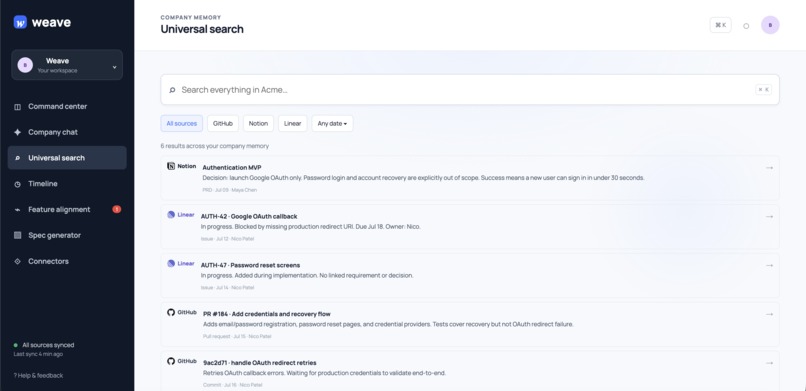
Task: Click Issue · Jul 14 · Nico Patel metadata
Action: coord(227,288)
